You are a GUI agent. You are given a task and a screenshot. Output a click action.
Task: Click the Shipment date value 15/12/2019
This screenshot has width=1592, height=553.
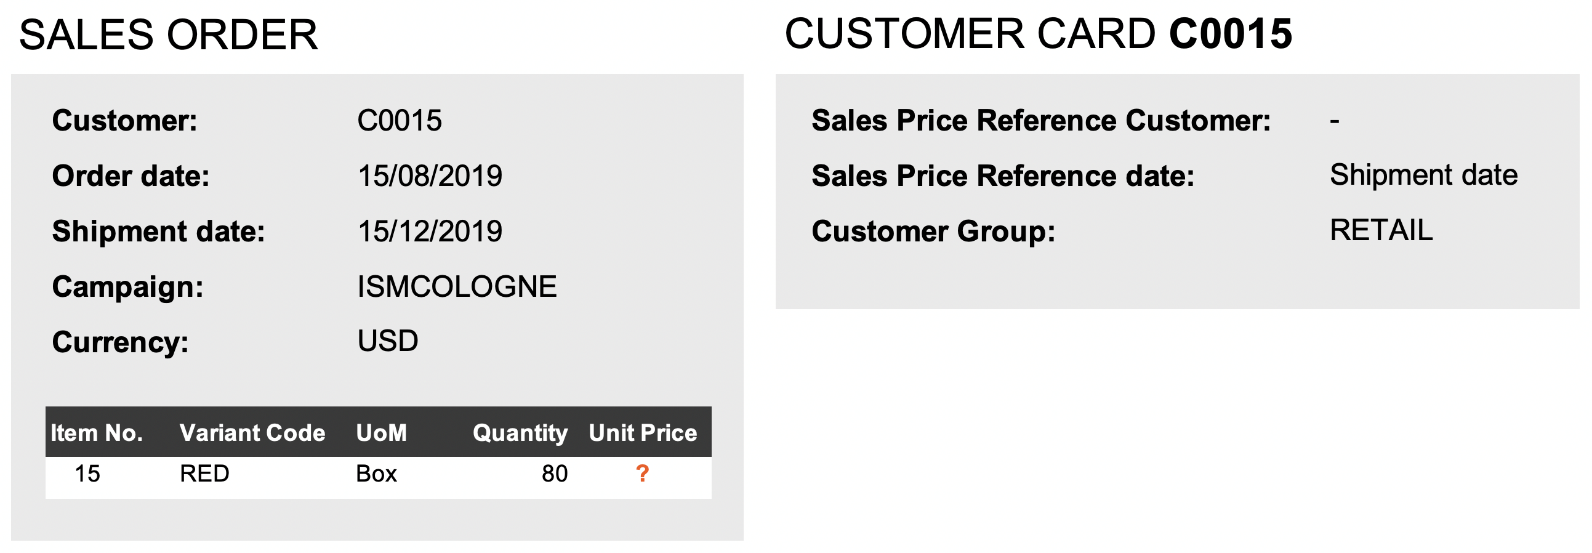430,231
